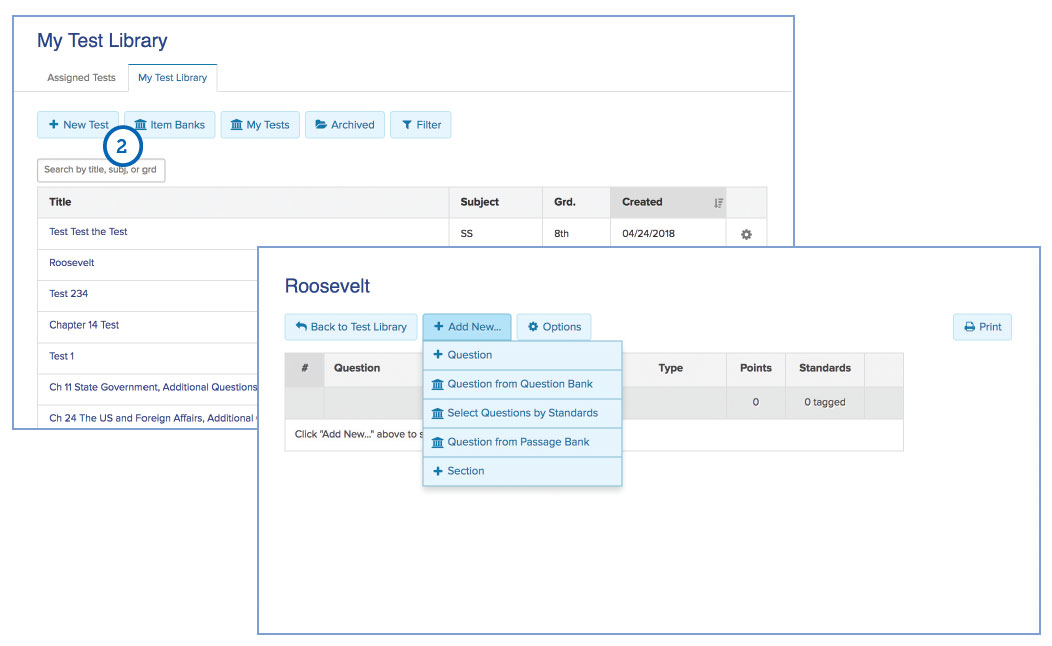Choose Question from Passage Bank
The image size is (1052, 646).
tap(523, 441)
